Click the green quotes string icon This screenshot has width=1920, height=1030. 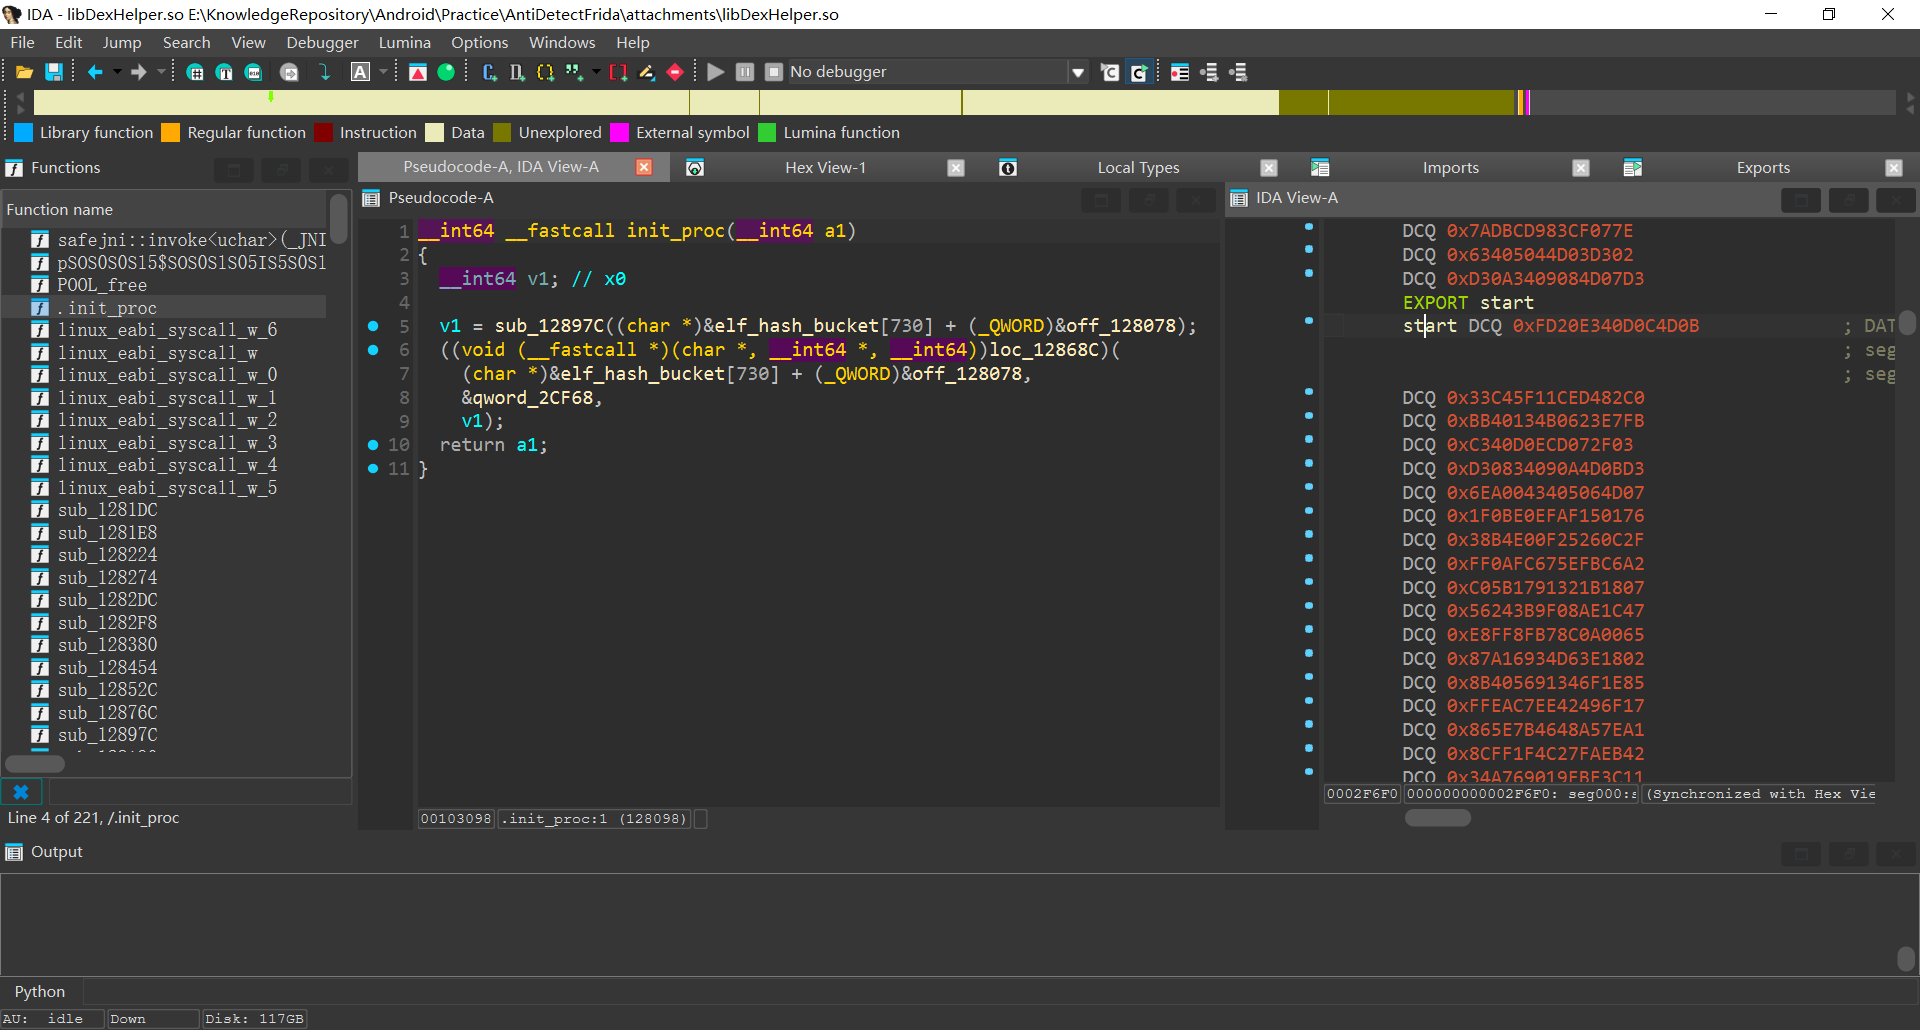[x=573, y=72]
